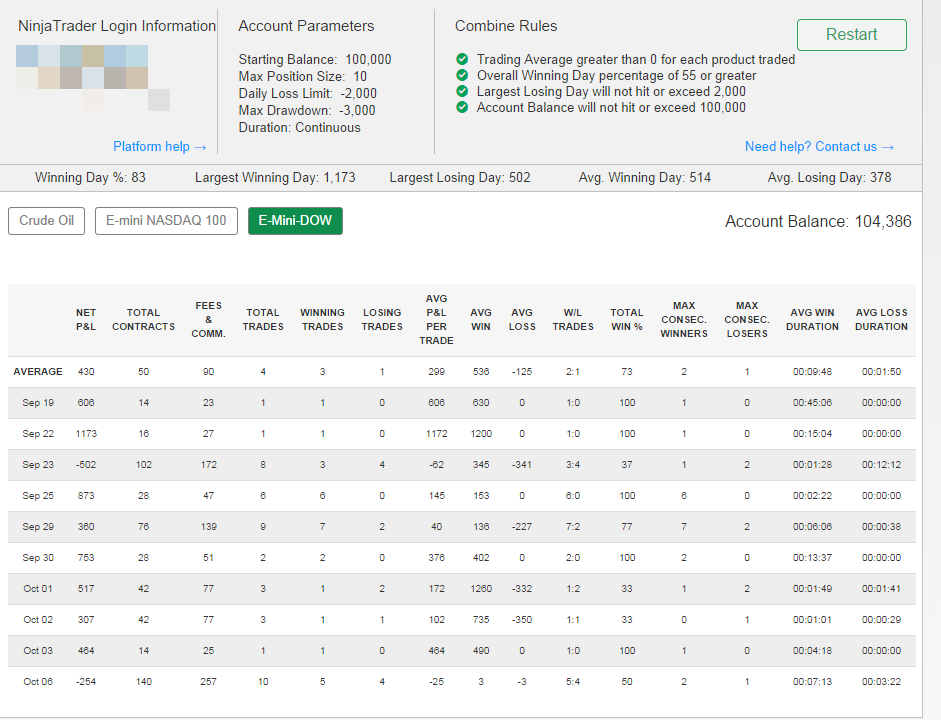The image size is (941, 720).
Task: Click the W/L TRADES column header
Action: coord(573,320)
